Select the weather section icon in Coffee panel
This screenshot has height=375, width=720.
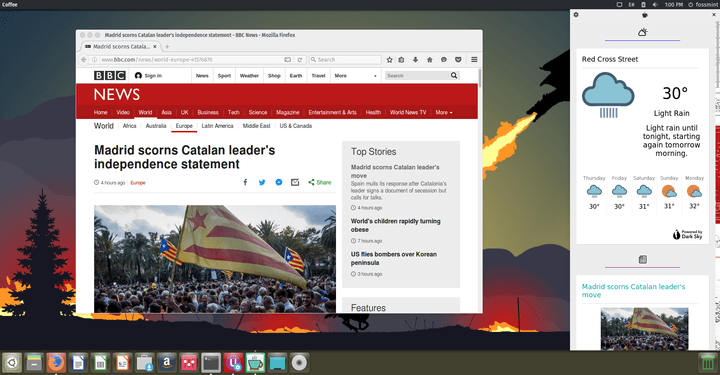click(x=642, y=32)
